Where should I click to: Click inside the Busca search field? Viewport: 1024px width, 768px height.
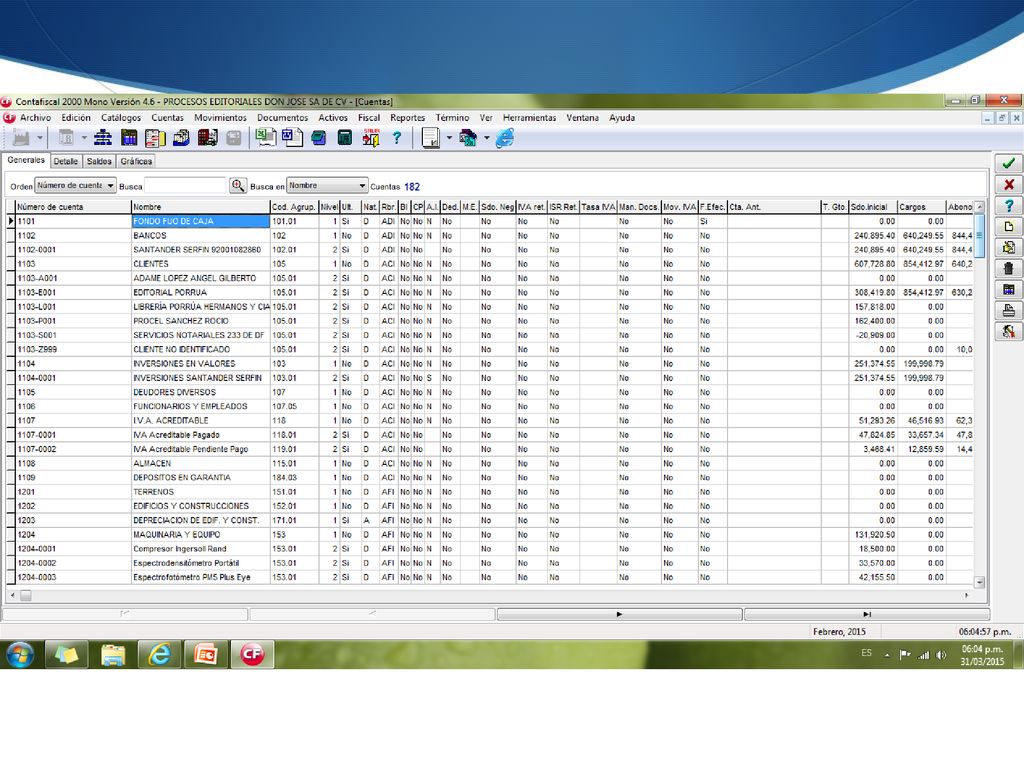point(185,186)
